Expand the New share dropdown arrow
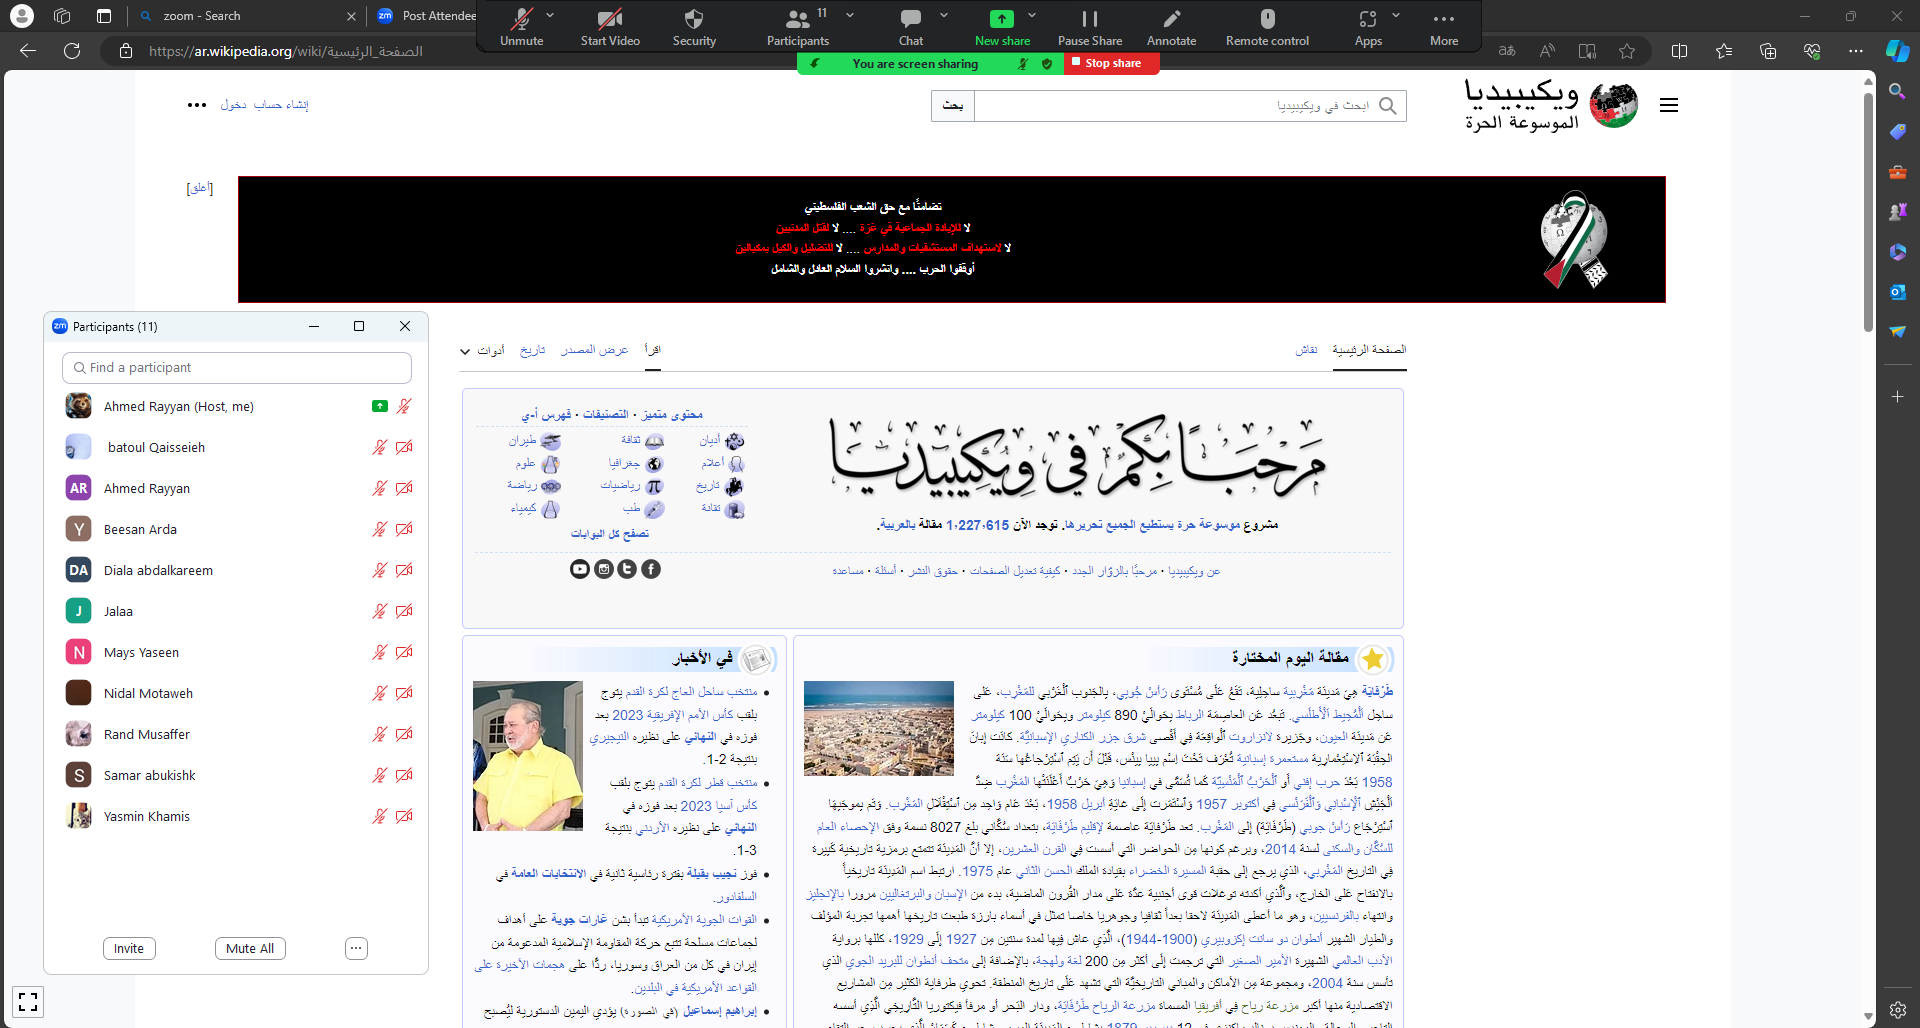The height and width of the screenshot is (1028, 1920). pos(1030,16)
